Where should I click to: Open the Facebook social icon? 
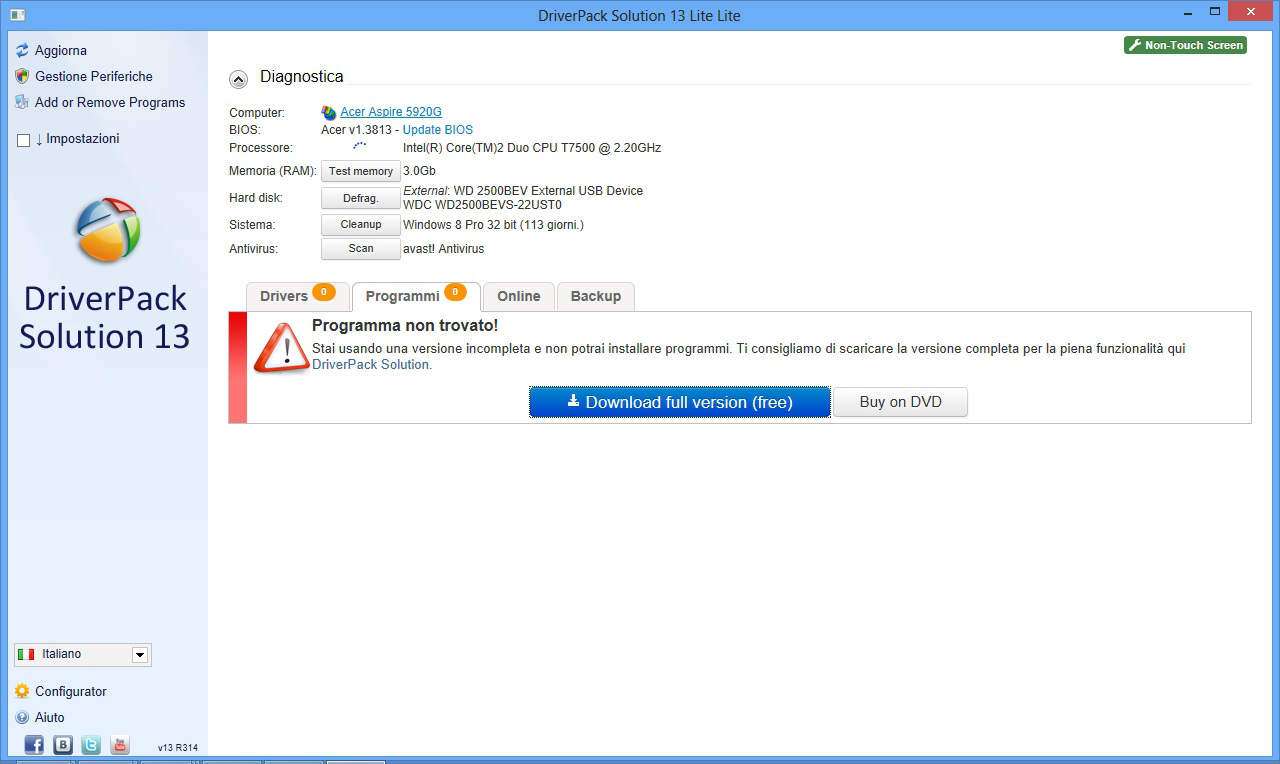34,745
